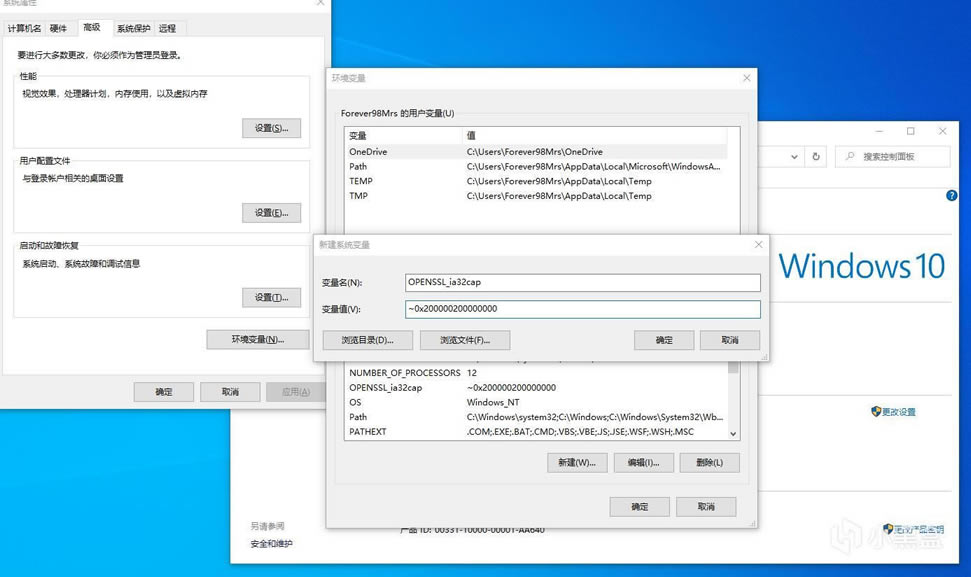Select the OneDrive user variable row

536,152
